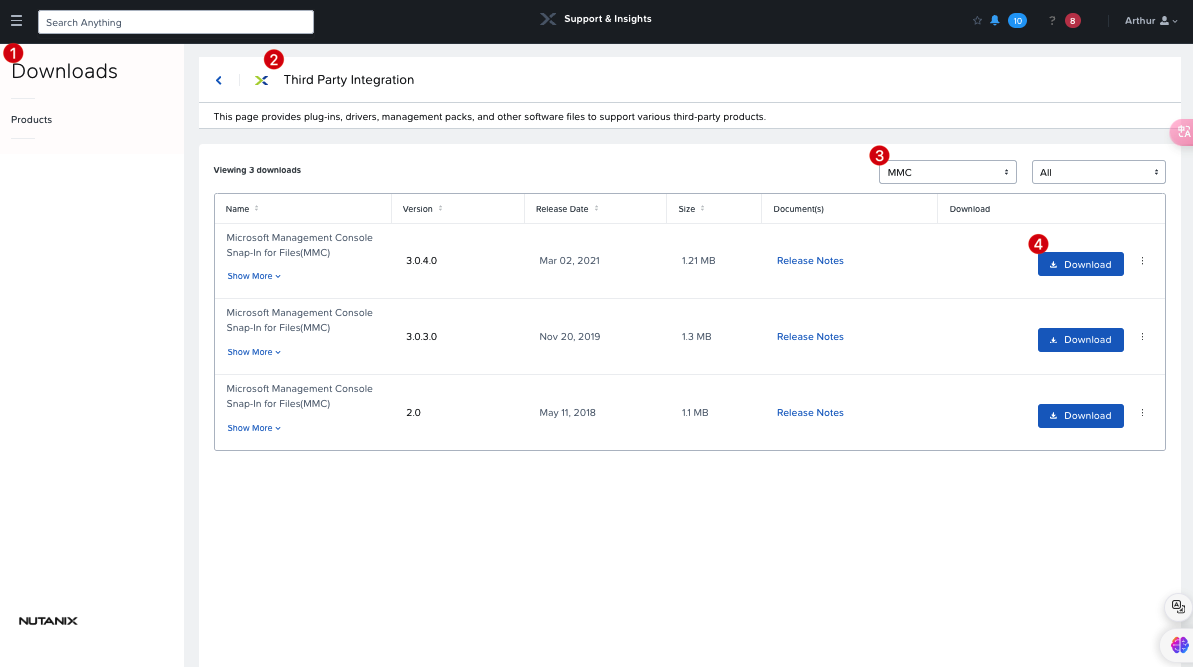This screenshot has height=667, width=1193.
Task: Click the red 8 help badge
Action: [1073, 21]
